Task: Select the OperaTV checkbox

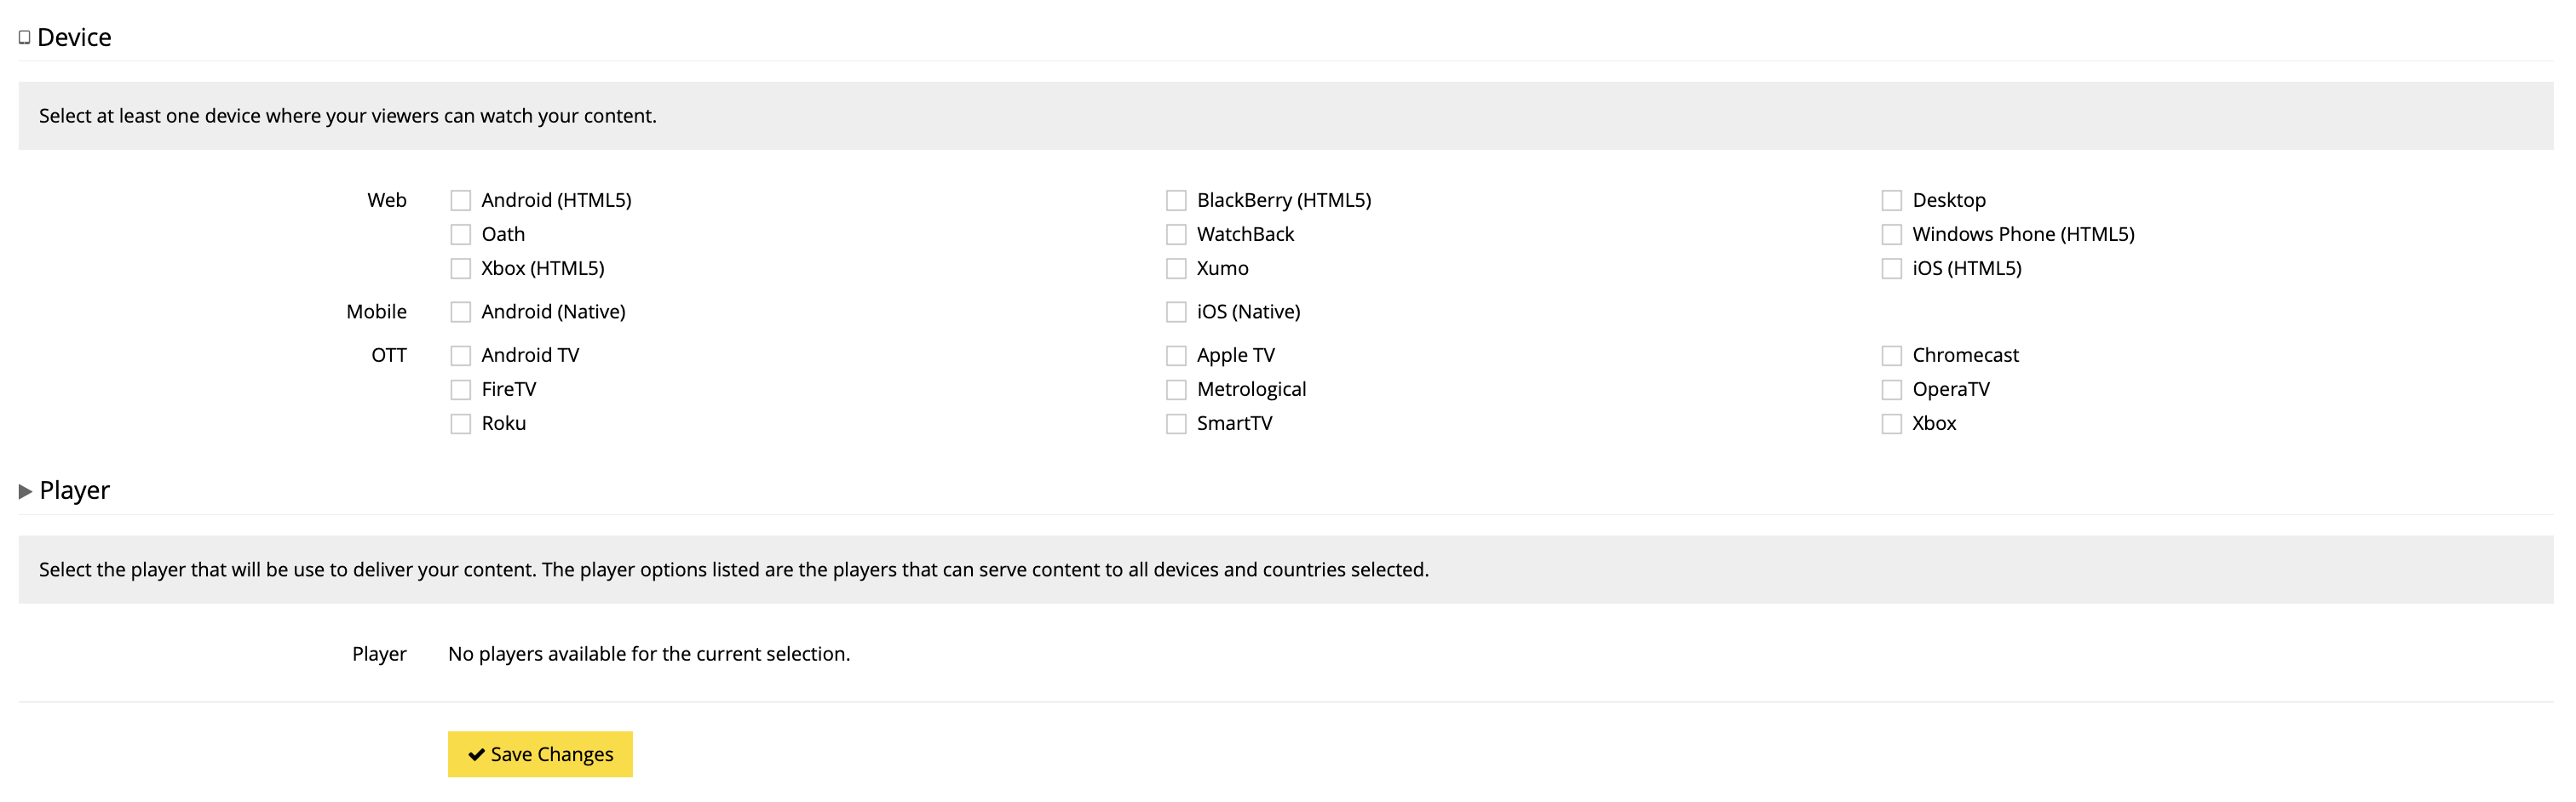Action: click(x=1891, y=390)
